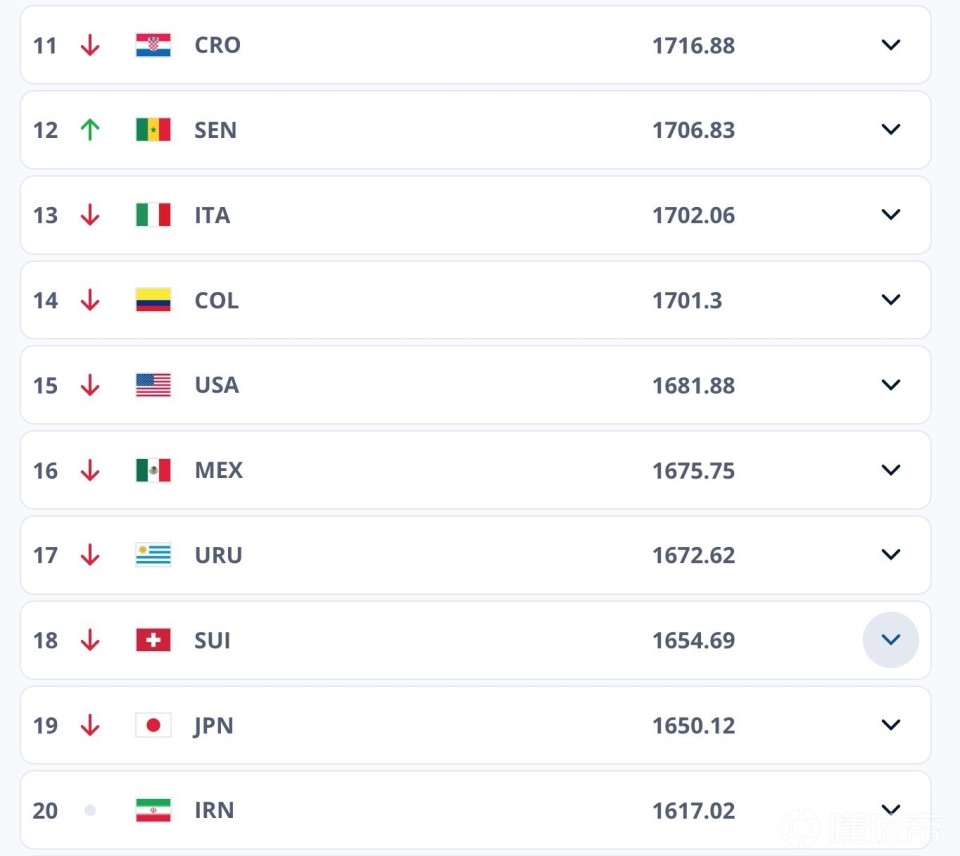Viewport: 960px width, 856px height.
Task: Click the Mexico flag icon
Action: [x=153, y=470]
